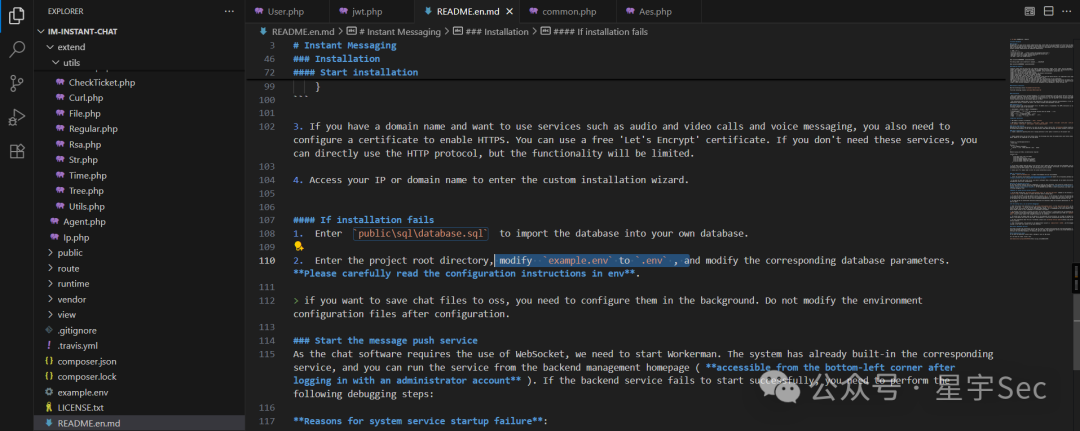The height and width of the screenshot is (431, 1080).
Task: Click line number 107 in gutter
Action: tap(267, 220)
